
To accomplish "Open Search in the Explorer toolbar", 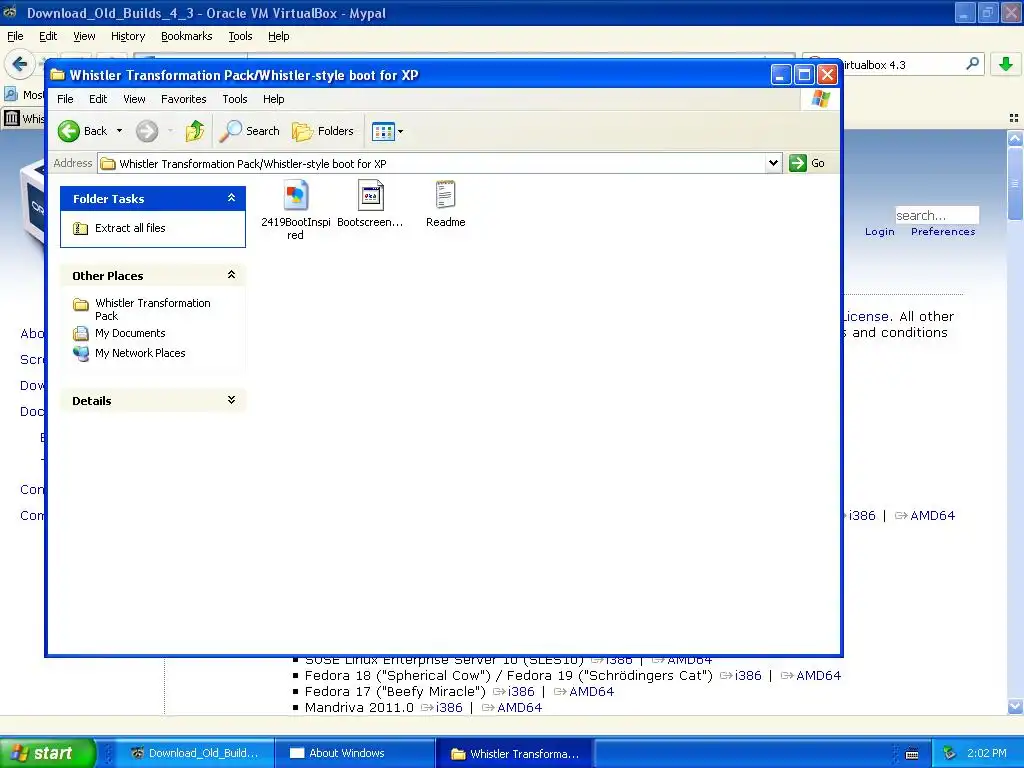I will click(x=249, y=131).
